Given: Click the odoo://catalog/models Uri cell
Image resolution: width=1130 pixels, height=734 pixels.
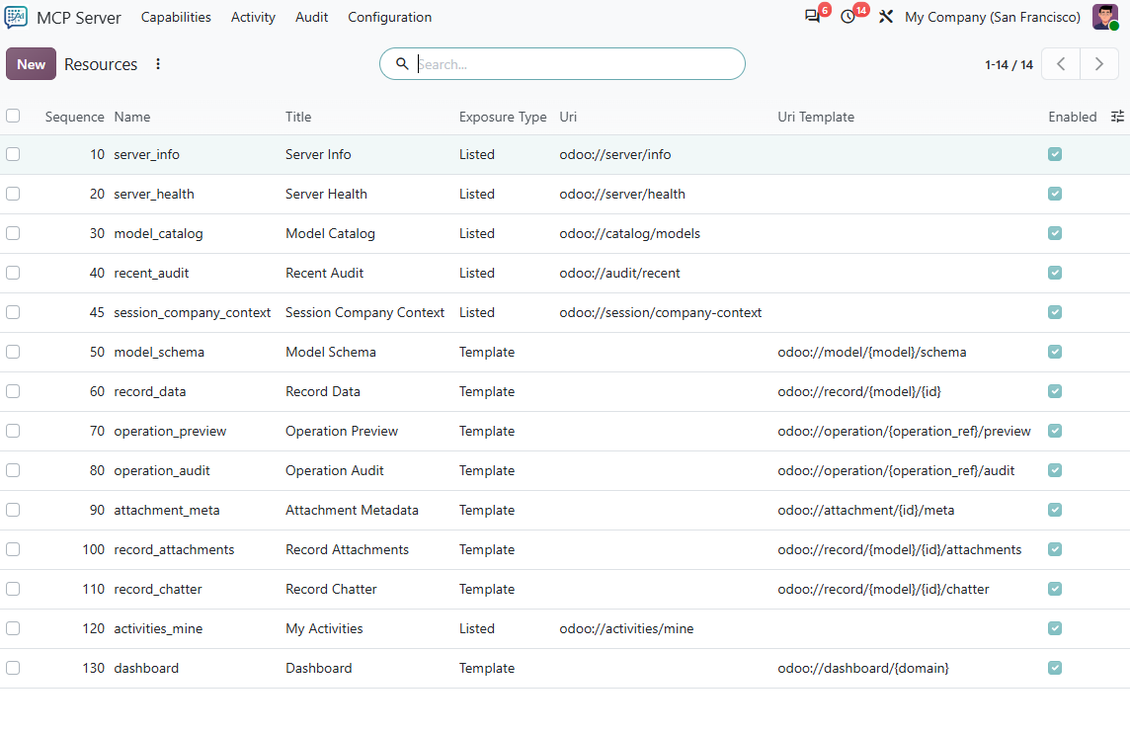Looking at the screenshot, I should coord(629,233).
